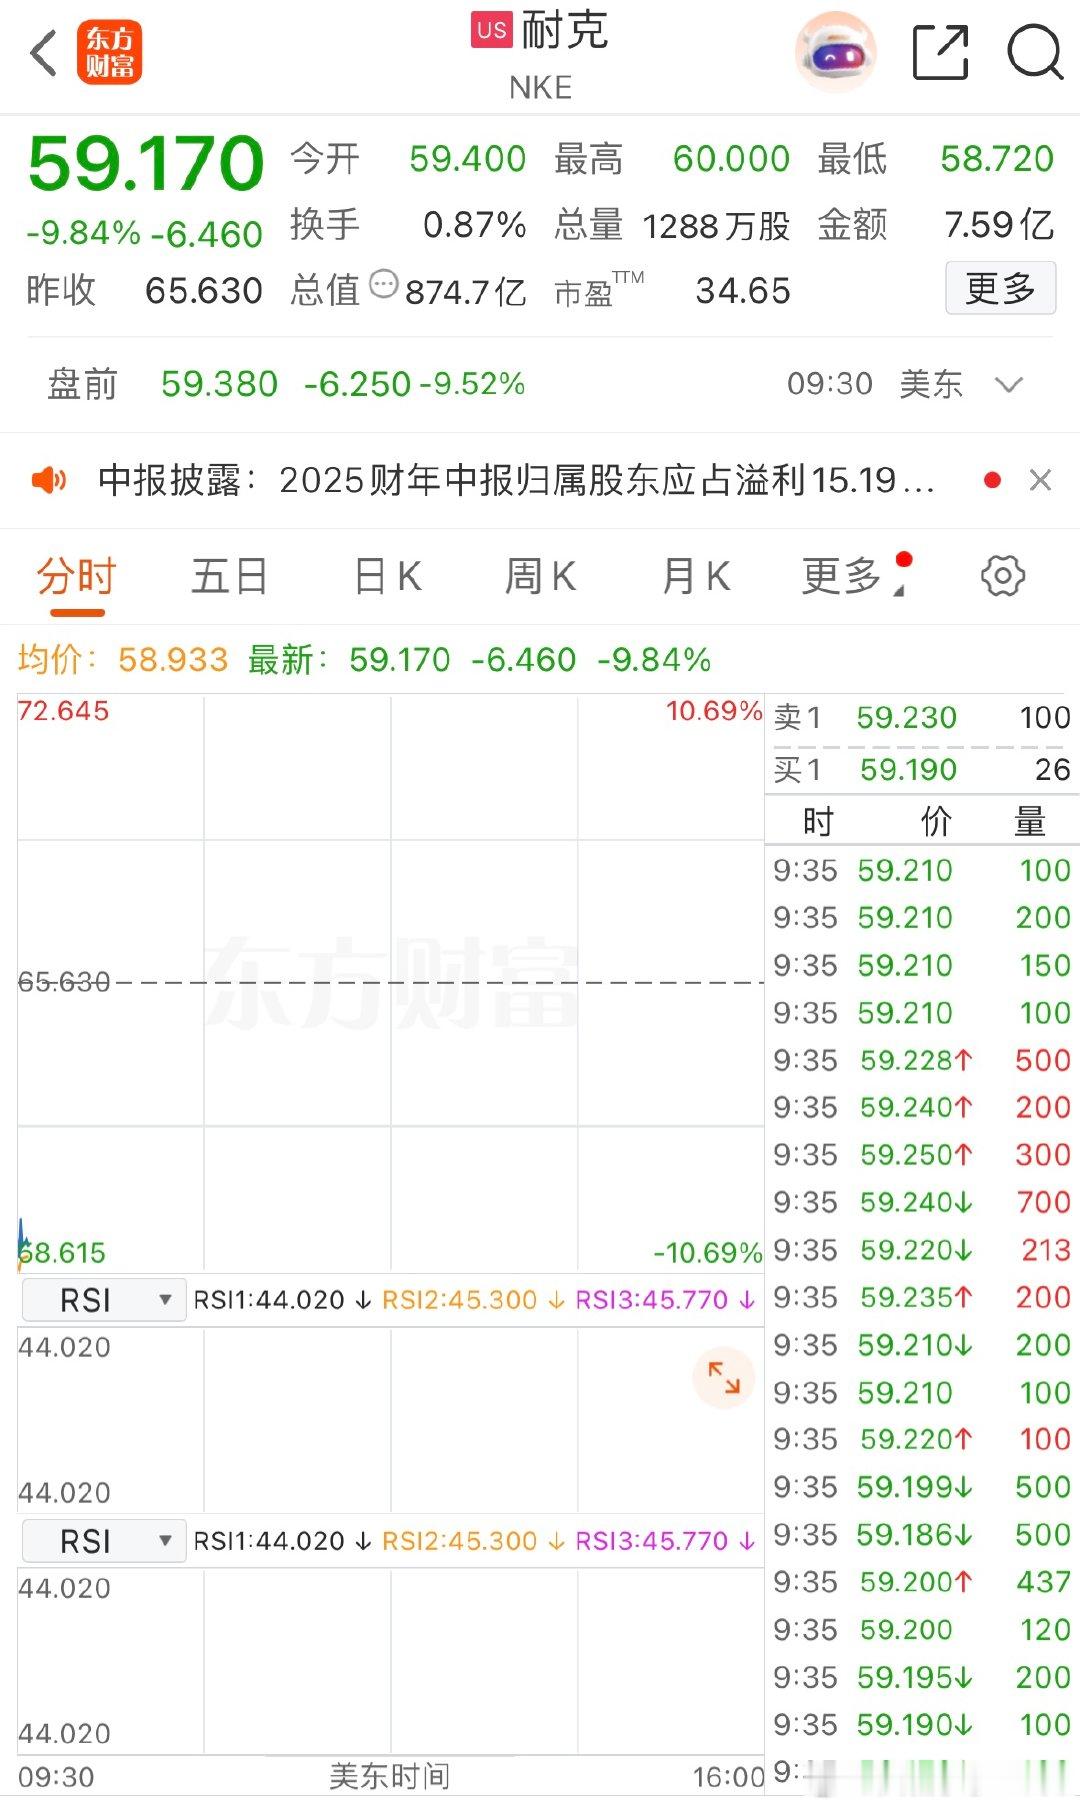Screen dimensions: 1080x1808
Task: Tap the 最低 58.720 value
Action: [x=997, y=159]
